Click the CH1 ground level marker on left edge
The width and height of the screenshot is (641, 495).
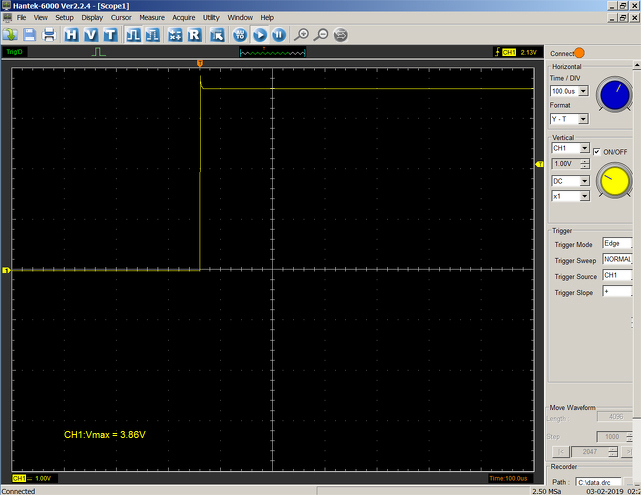6,270
